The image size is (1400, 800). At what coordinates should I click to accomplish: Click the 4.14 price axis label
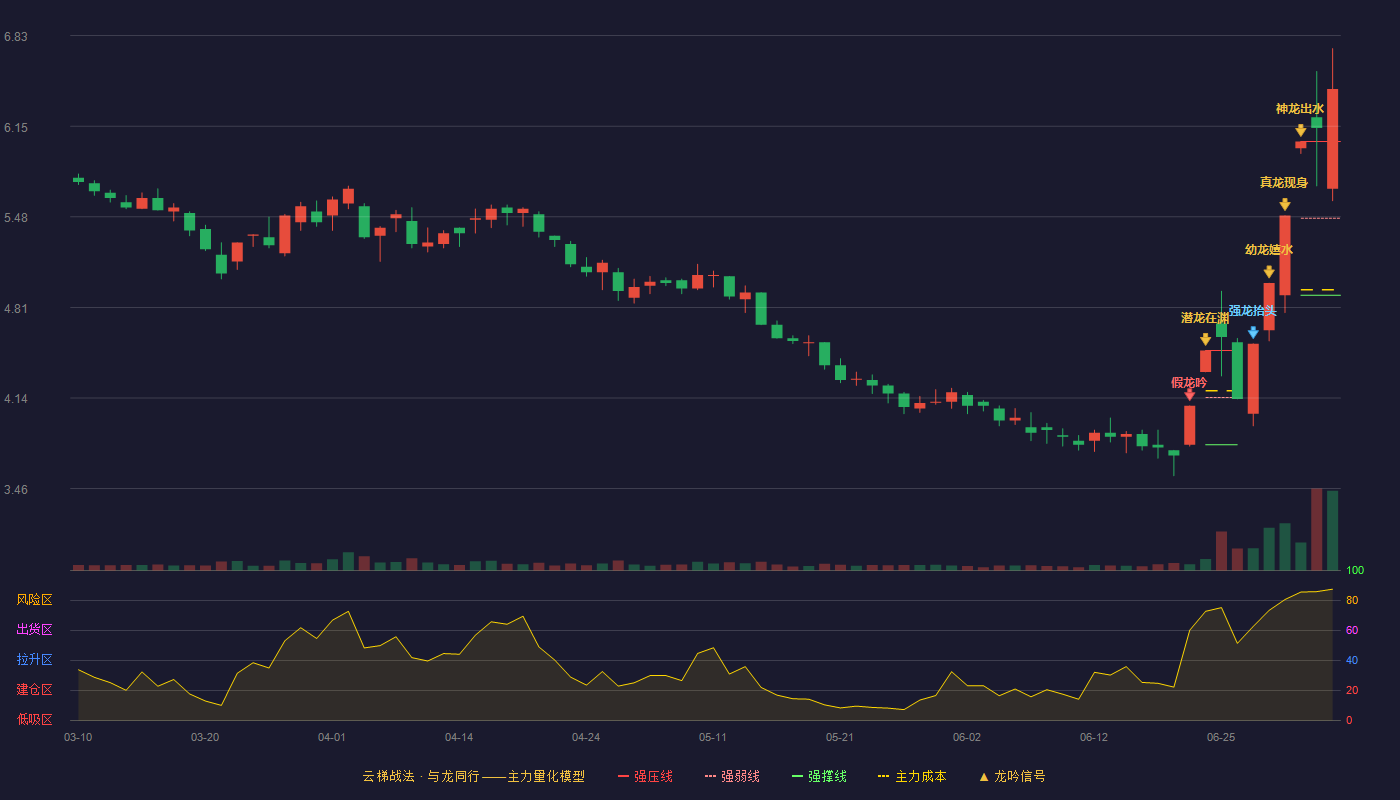[x=15, y=399]
